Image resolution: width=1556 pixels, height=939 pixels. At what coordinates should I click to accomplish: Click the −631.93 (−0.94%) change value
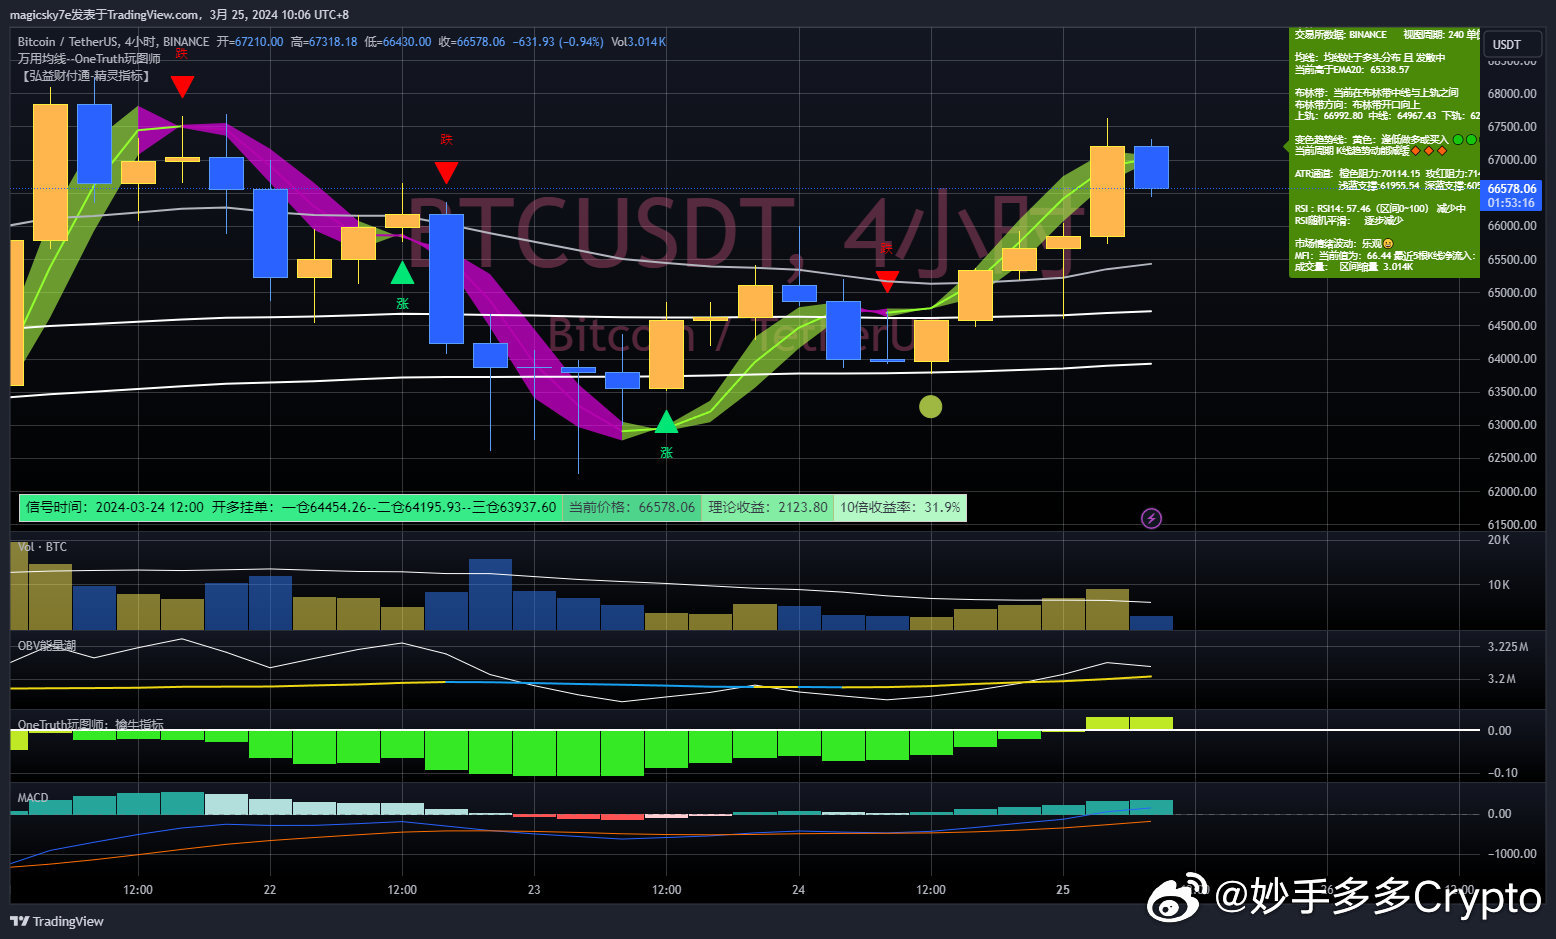coord(558,42)
